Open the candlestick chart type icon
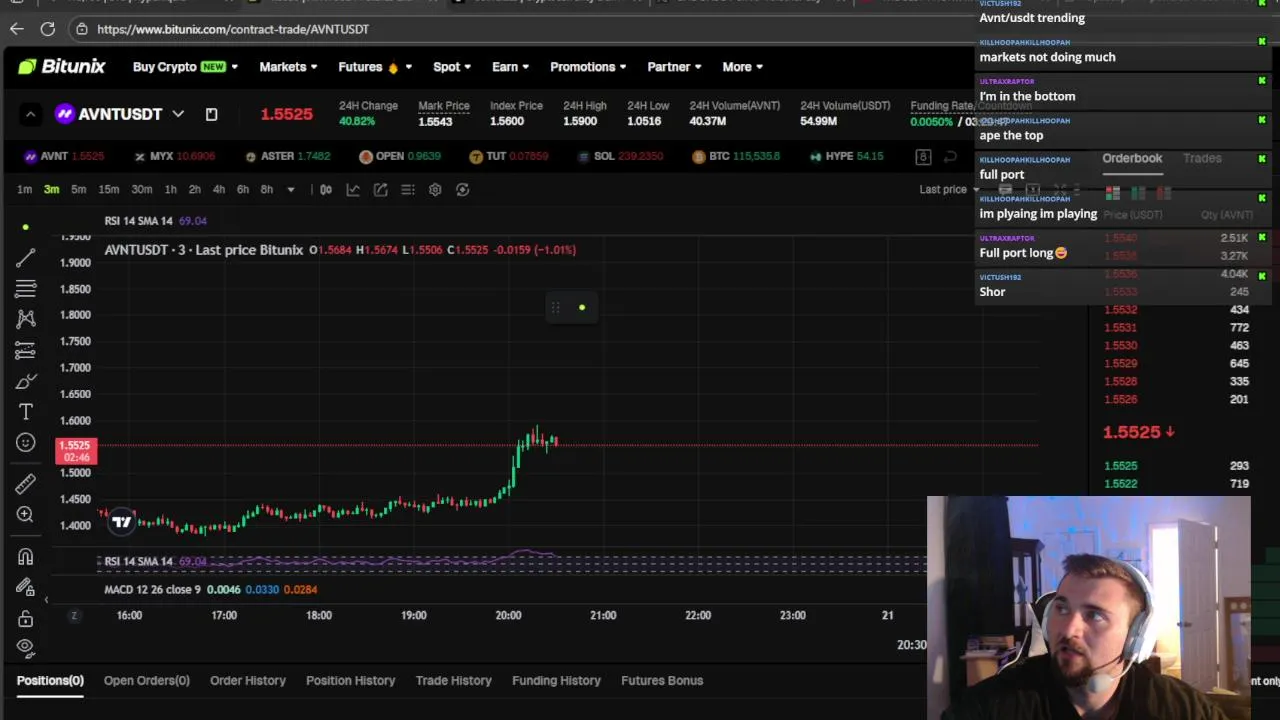The width and height of the screenshot is (1280, 720). coord(325,189)
